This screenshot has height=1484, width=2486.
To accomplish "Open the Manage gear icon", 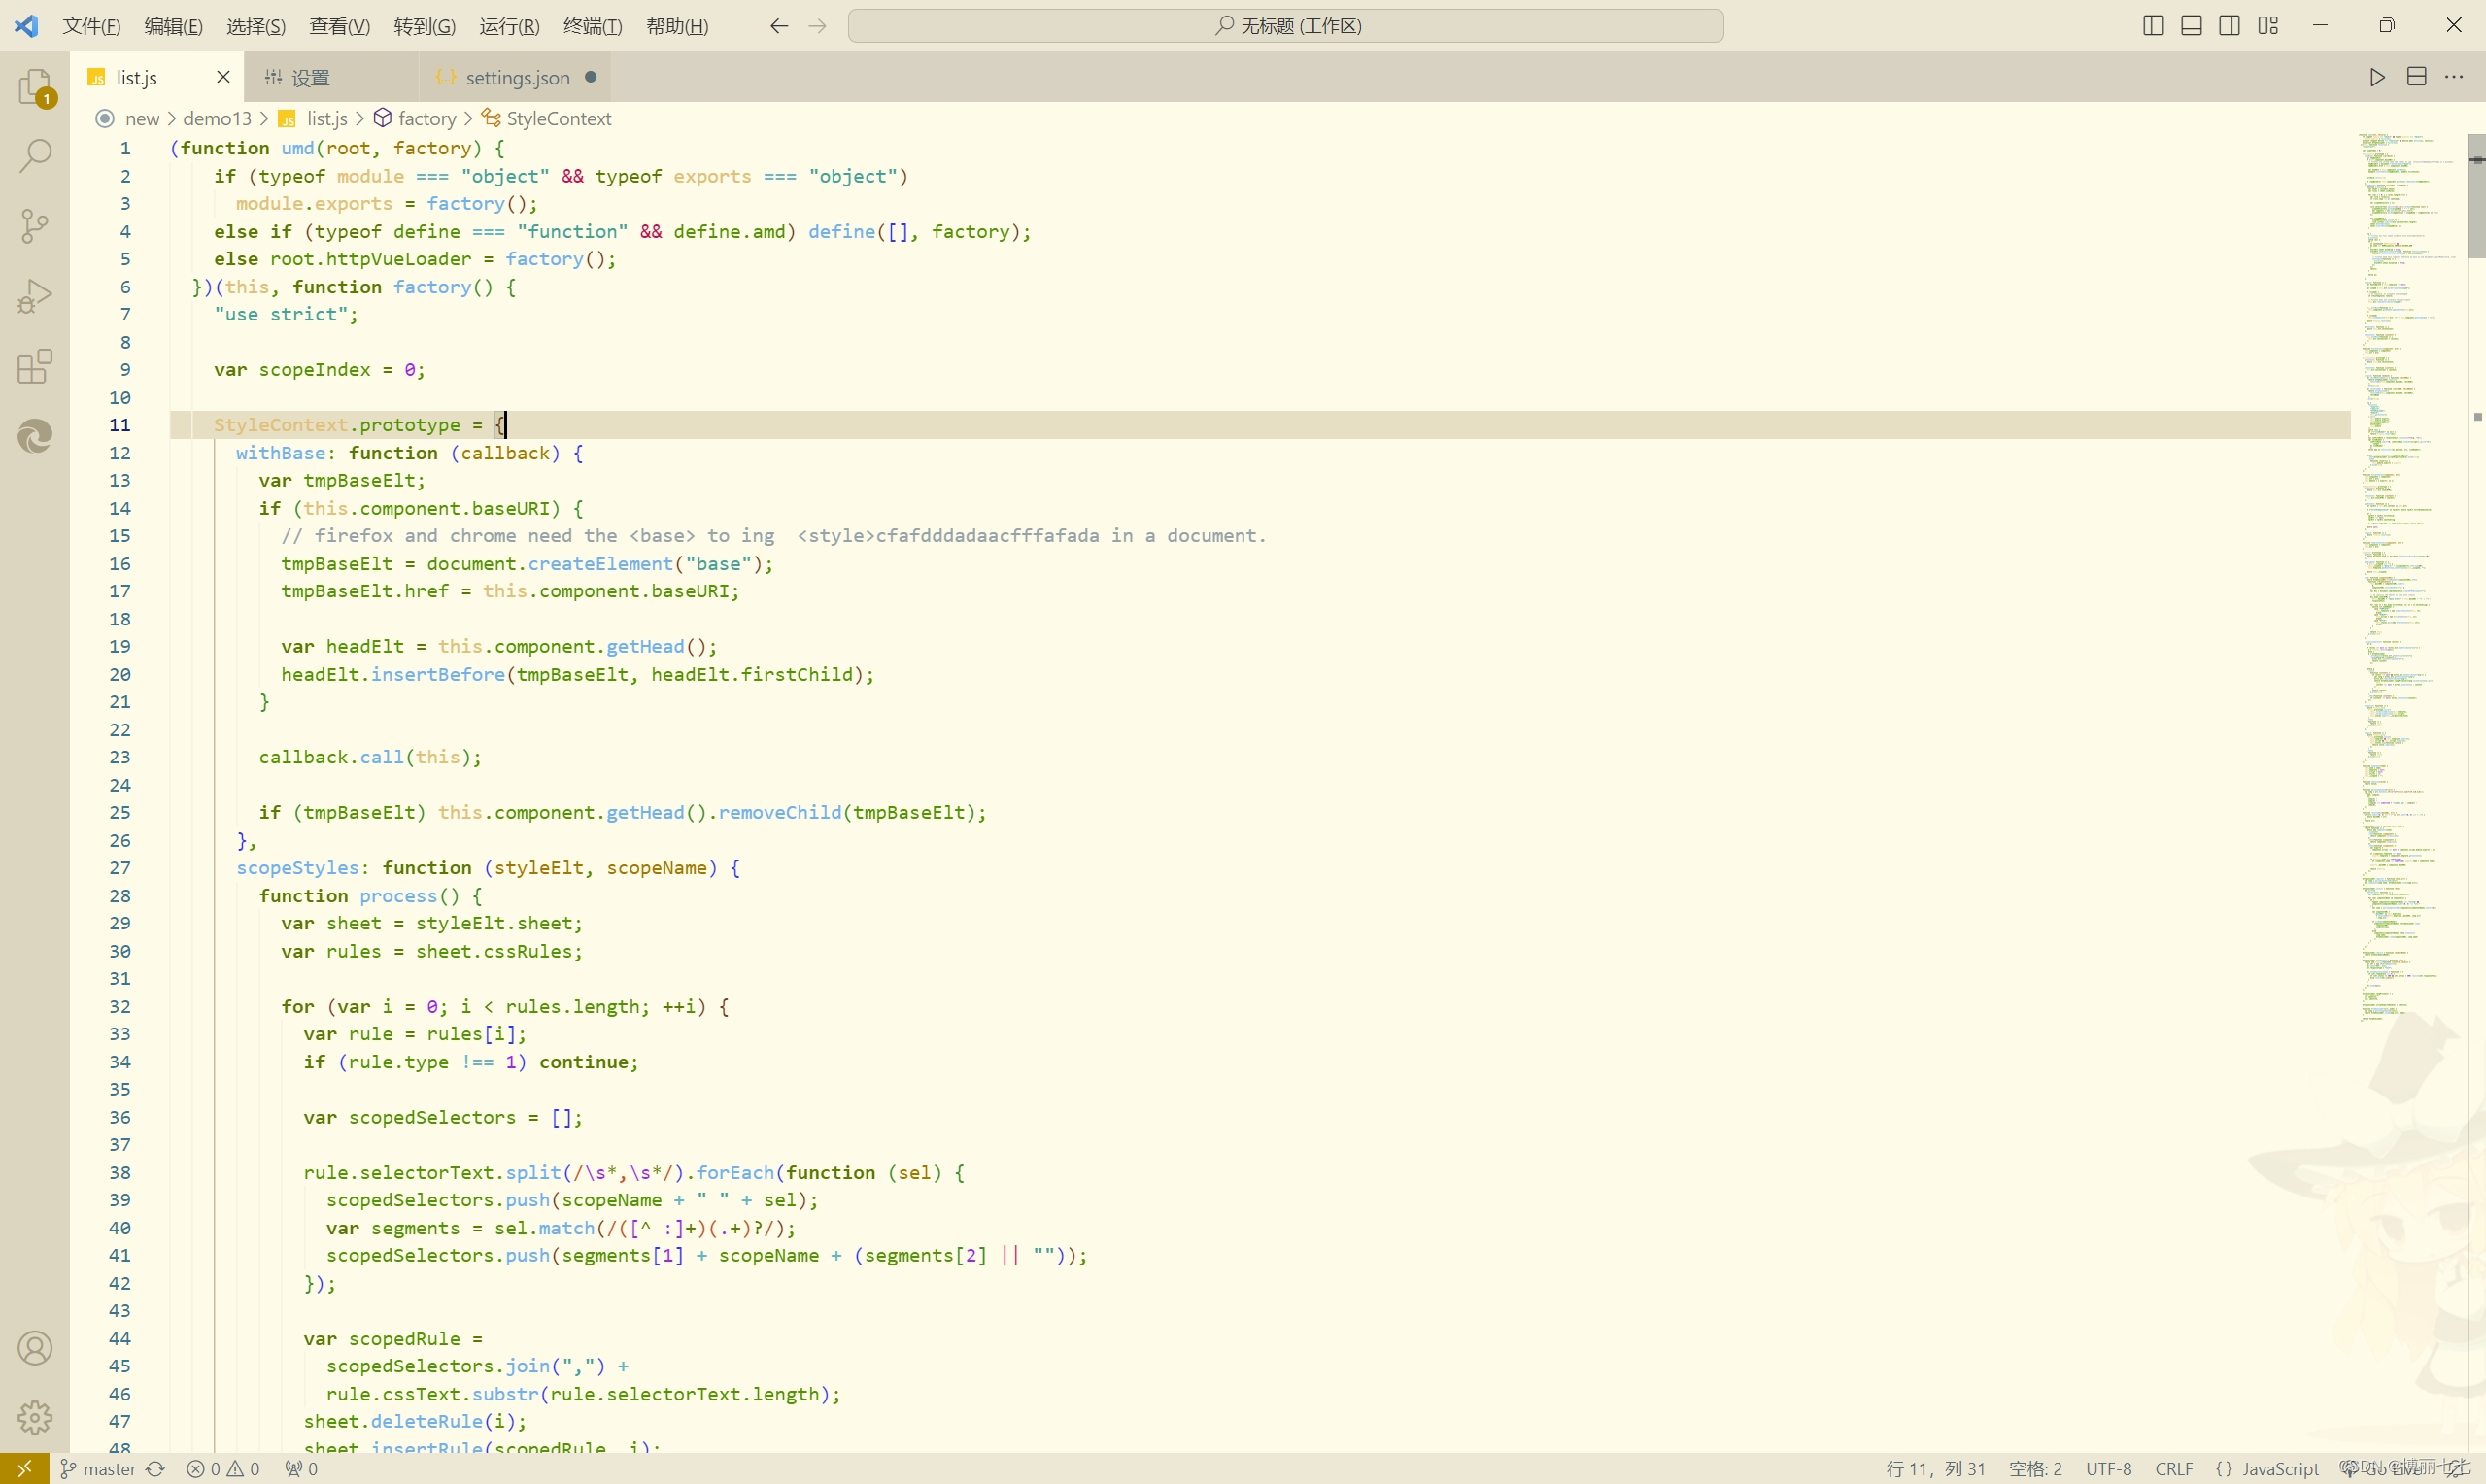I will point(35,1418).
